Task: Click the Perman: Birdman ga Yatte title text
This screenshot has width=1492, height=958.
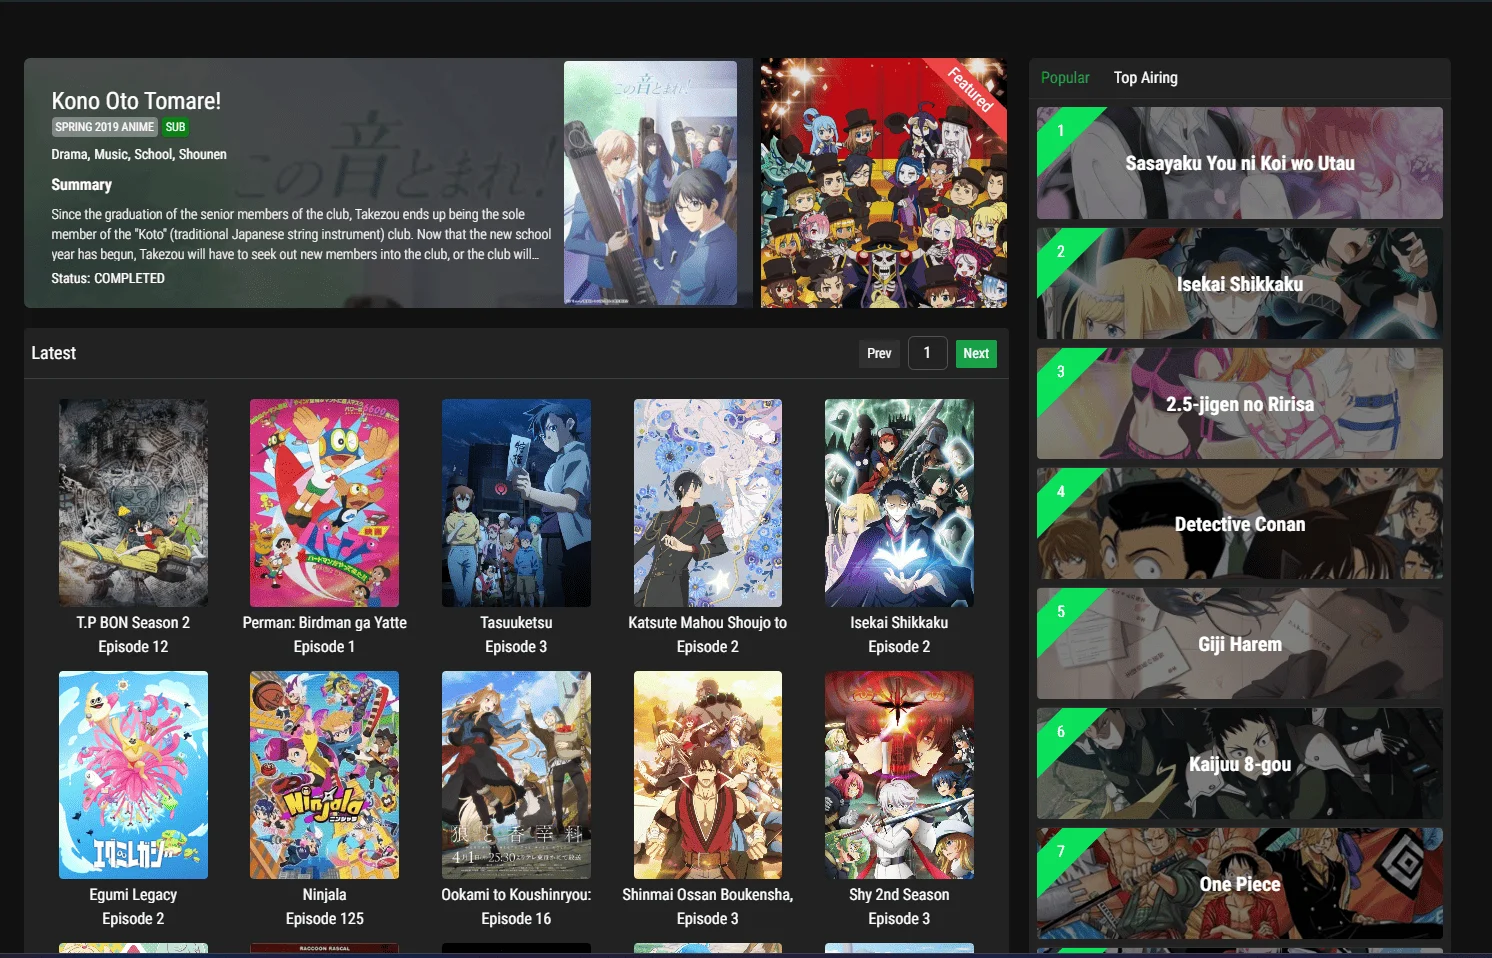Action: pyautogui.click(x=324, y=622)
